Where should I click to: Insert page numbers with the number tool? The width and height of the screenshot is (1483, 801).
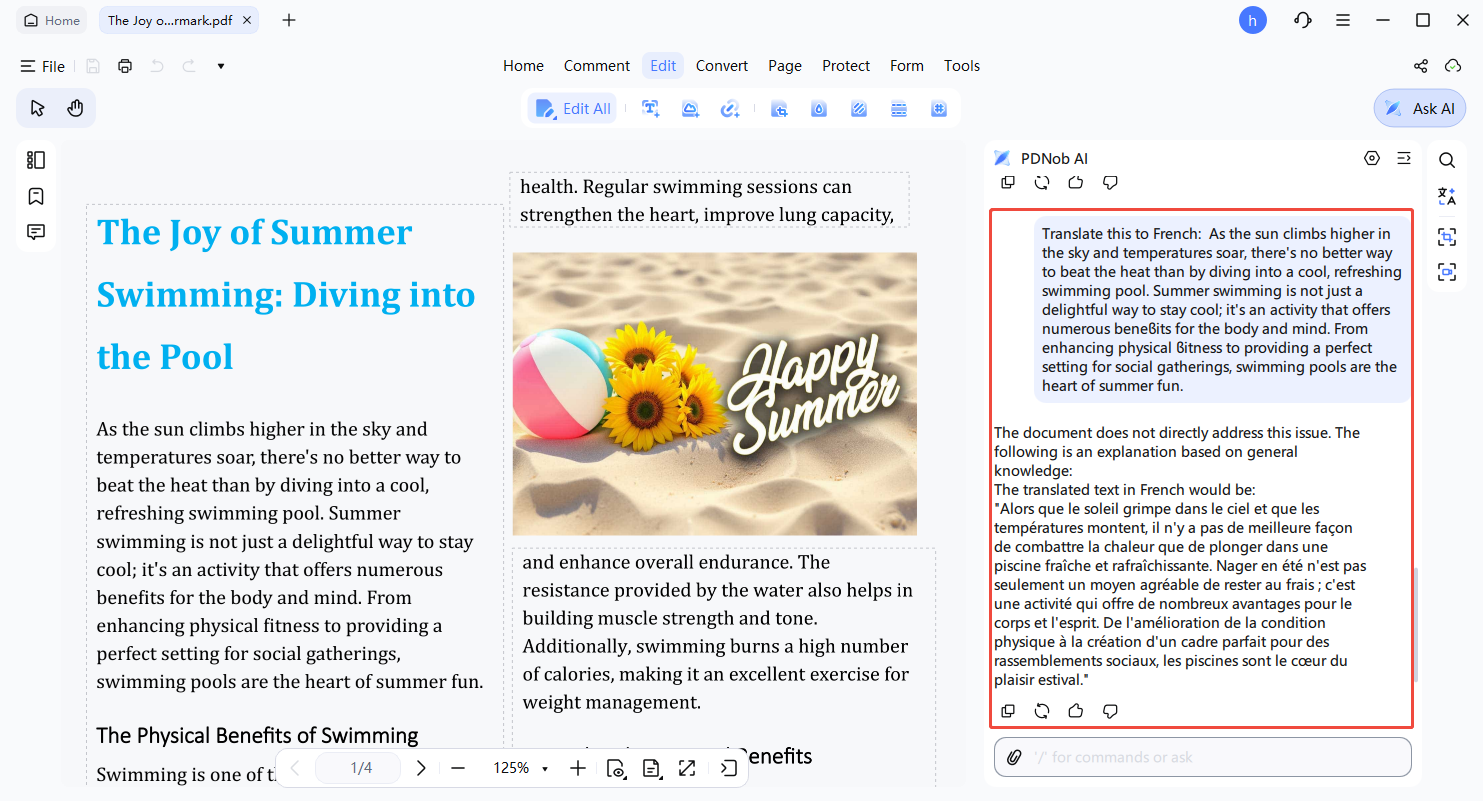[x=938, y=108]
